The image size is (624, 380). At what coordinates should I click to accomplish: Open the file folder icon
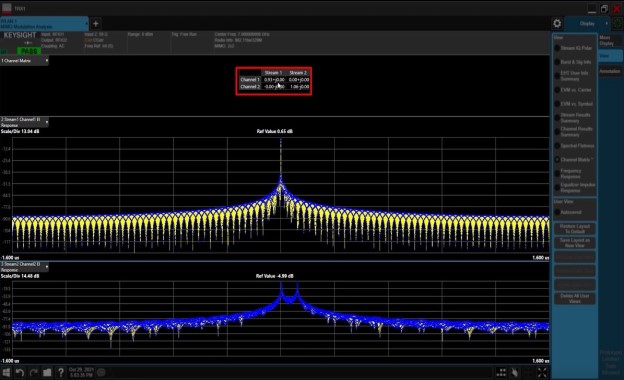pyautogui.click(x=47, y=372)
